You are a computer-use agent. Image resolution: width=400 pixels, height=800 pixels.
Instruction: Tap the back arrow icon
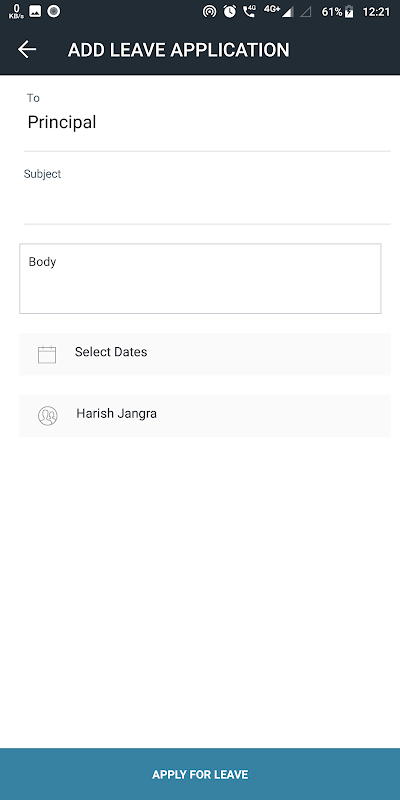pyautogui.click(x=27, y=49)
